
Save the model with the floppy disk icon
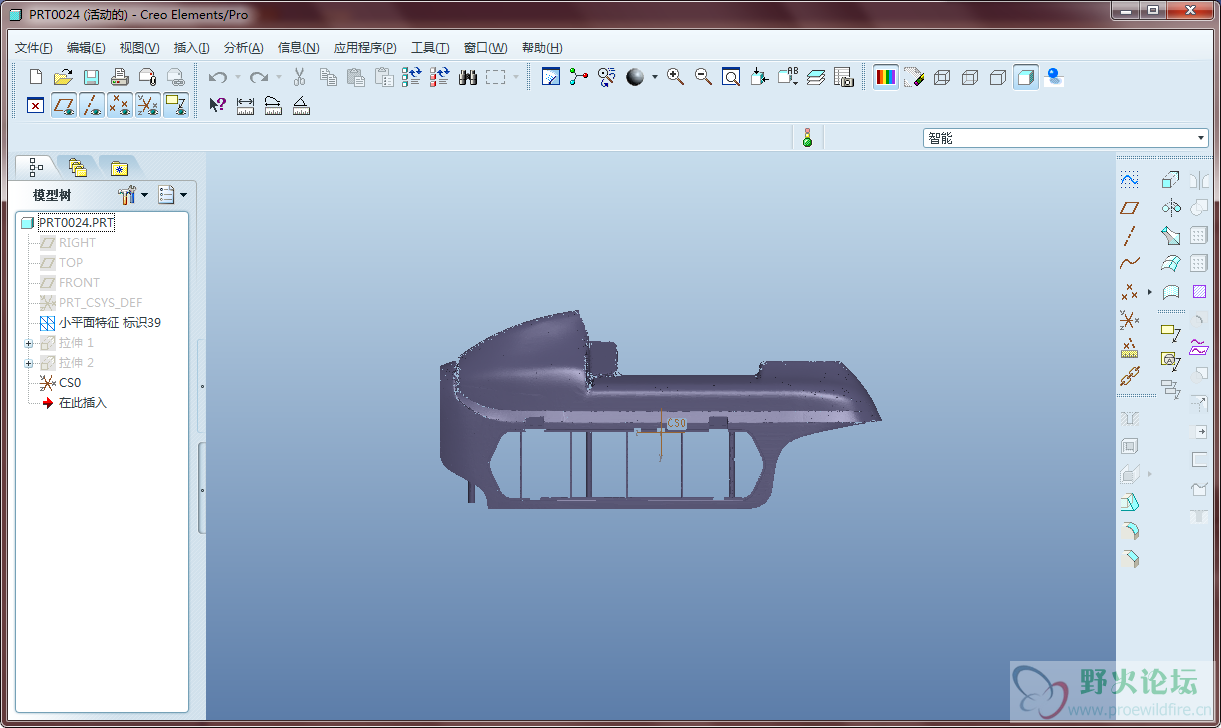click(x=91, y=77)
